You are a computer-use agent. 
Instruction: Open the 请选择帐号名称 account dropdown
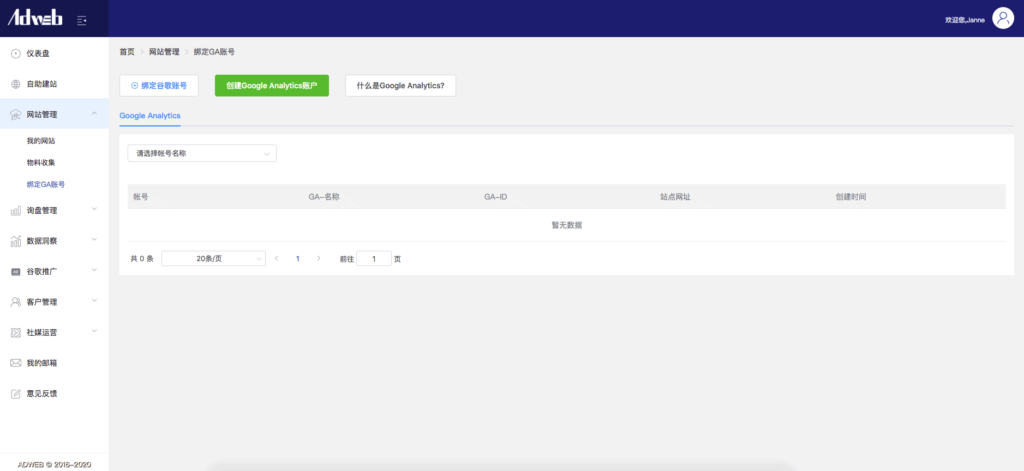pyautogui.click(x=201, y=154)
